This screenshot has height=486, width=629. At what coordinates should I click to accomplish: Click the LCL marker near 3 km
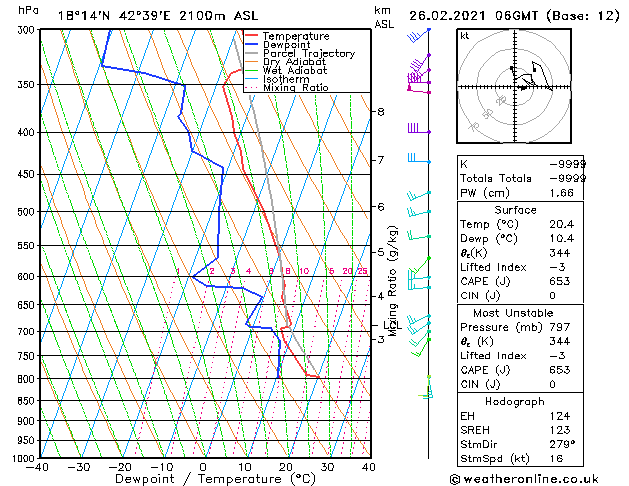(x=393, y=326)
